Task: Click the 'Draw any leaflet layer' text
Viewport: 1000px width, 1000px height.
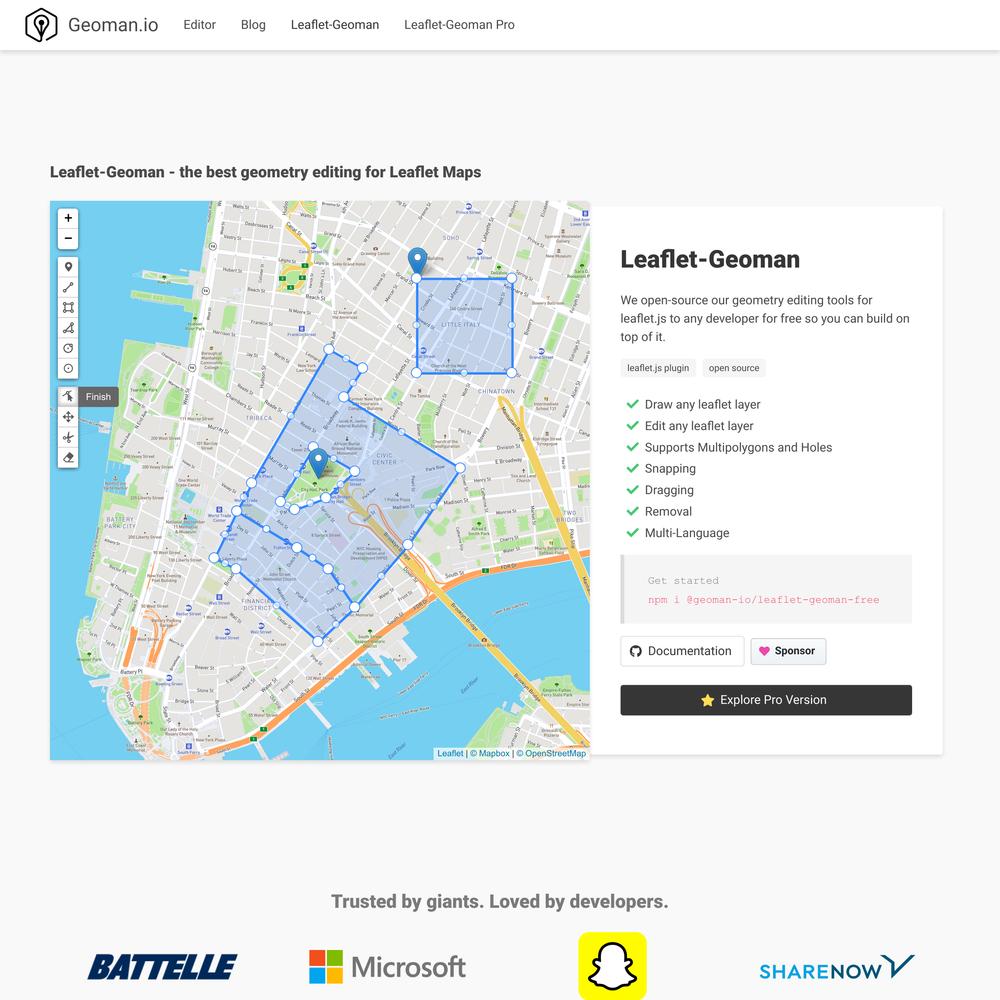Action: [702, 404]
